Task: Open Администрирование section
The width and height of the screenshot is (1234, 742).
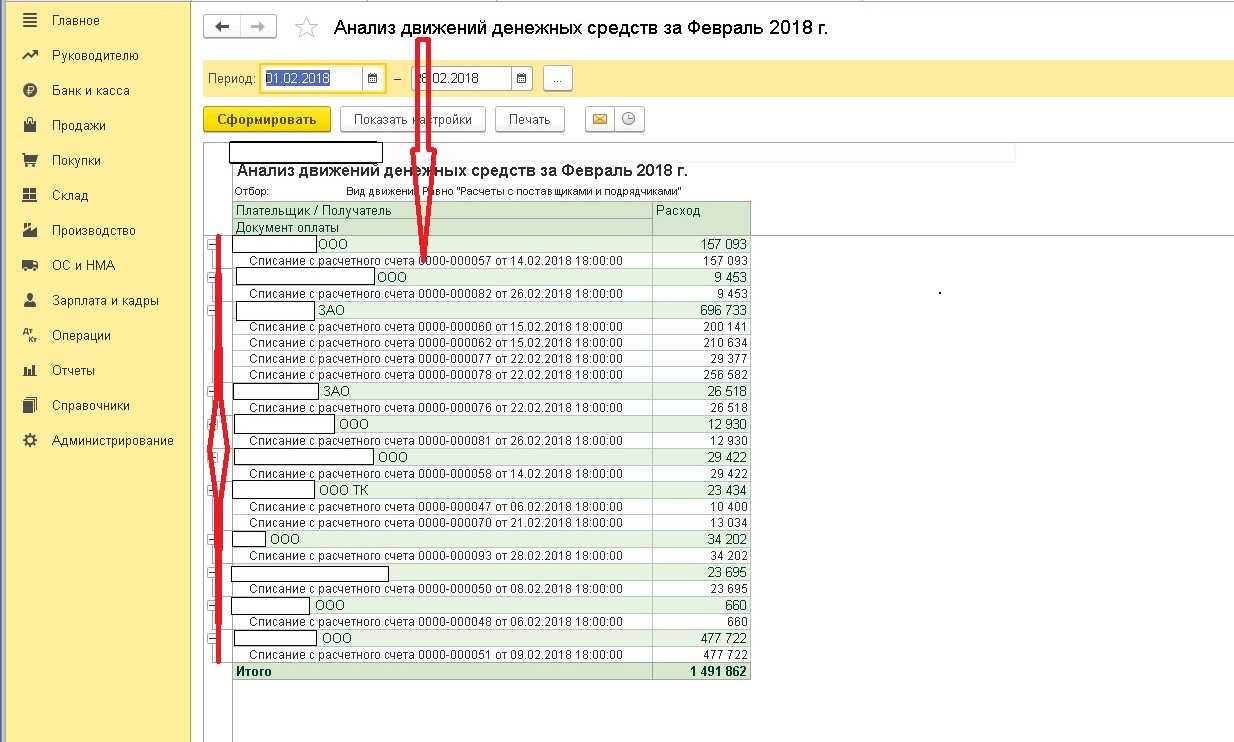Action: [x=113, y=440]
